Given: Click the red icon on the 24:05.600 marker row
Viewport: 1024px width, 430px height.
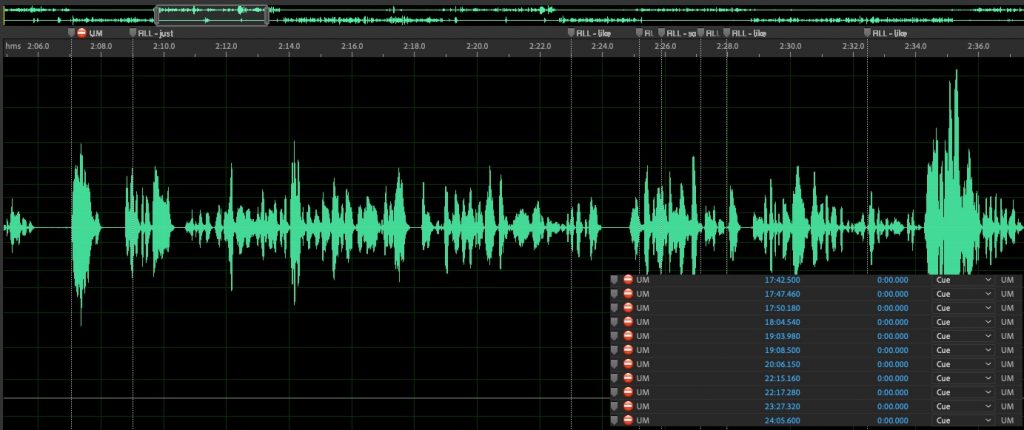Looking at the screenshot, I should point(628,422).
